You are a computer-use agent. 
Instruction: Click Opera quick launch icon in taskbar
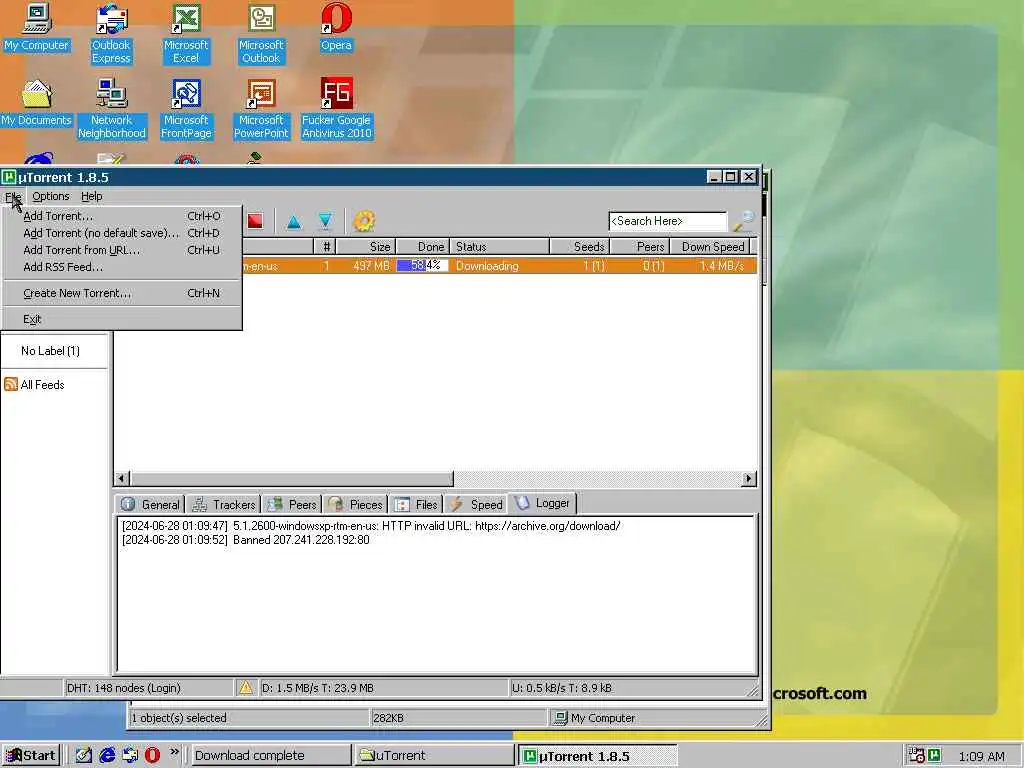pyautogui.click(x=152, y=756)
